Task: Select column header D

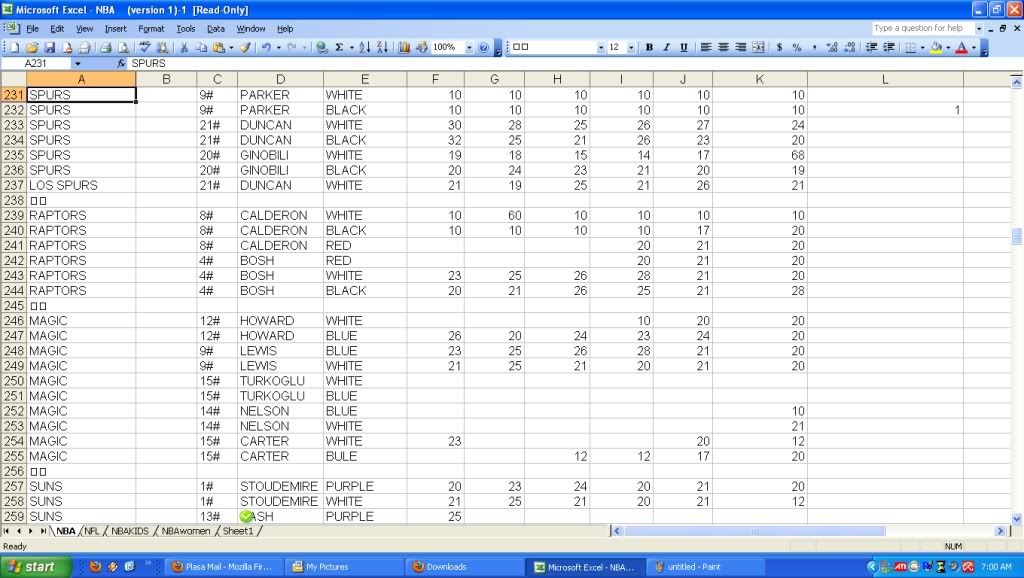Action: 280,80
